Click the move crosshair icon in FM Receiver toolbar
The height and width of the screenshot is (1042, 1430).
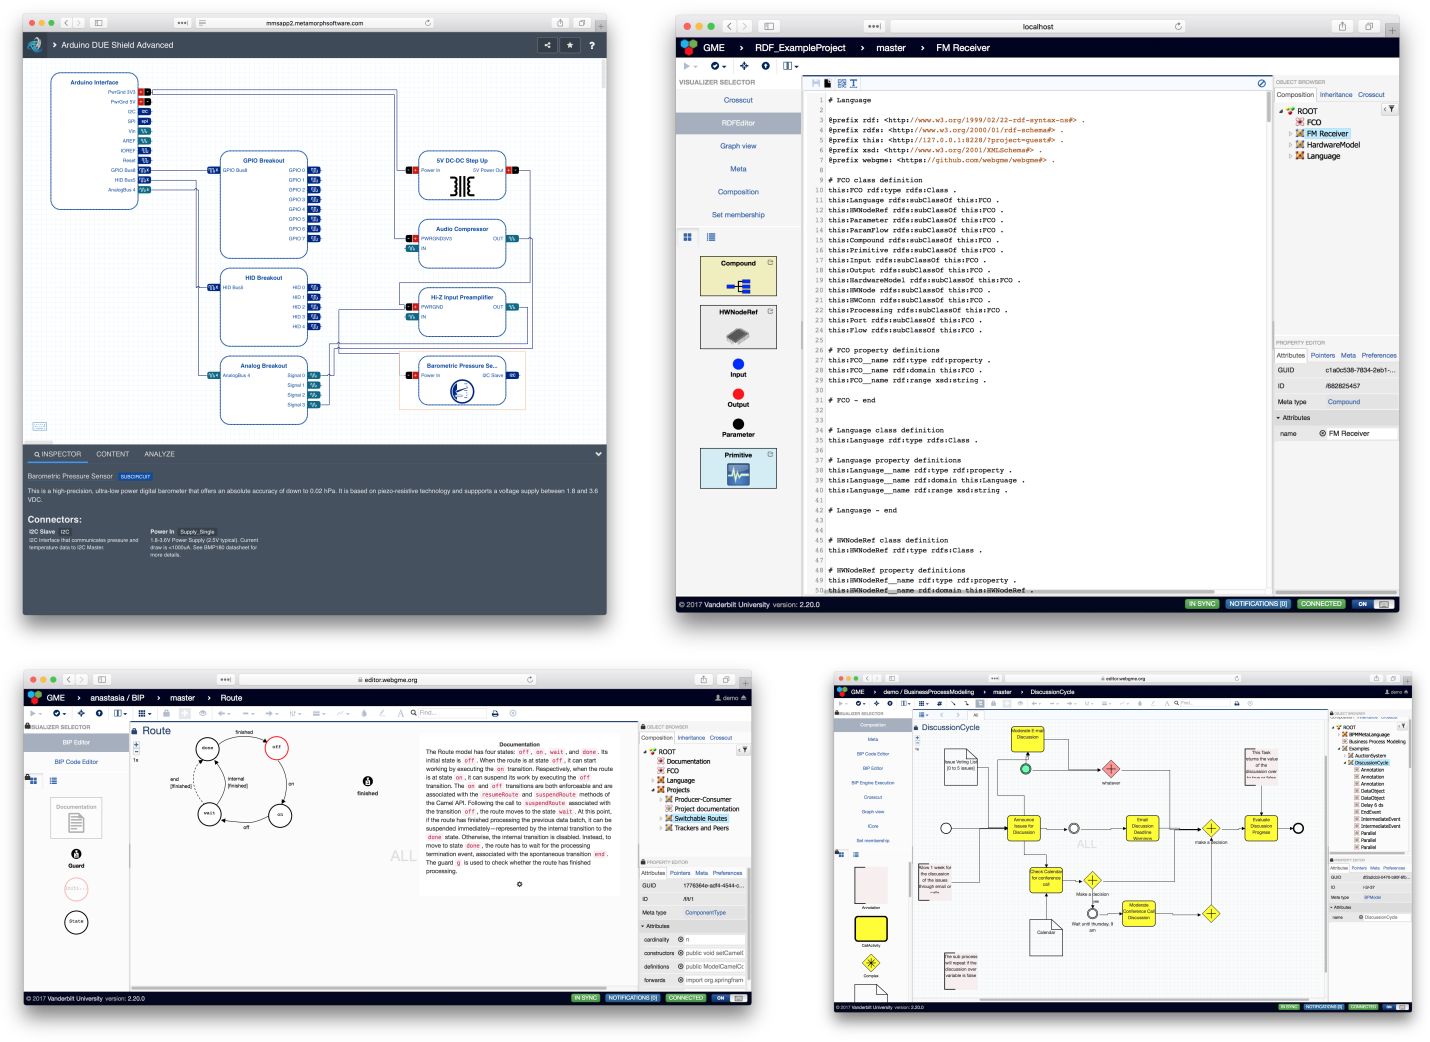[x=744, y=66]
